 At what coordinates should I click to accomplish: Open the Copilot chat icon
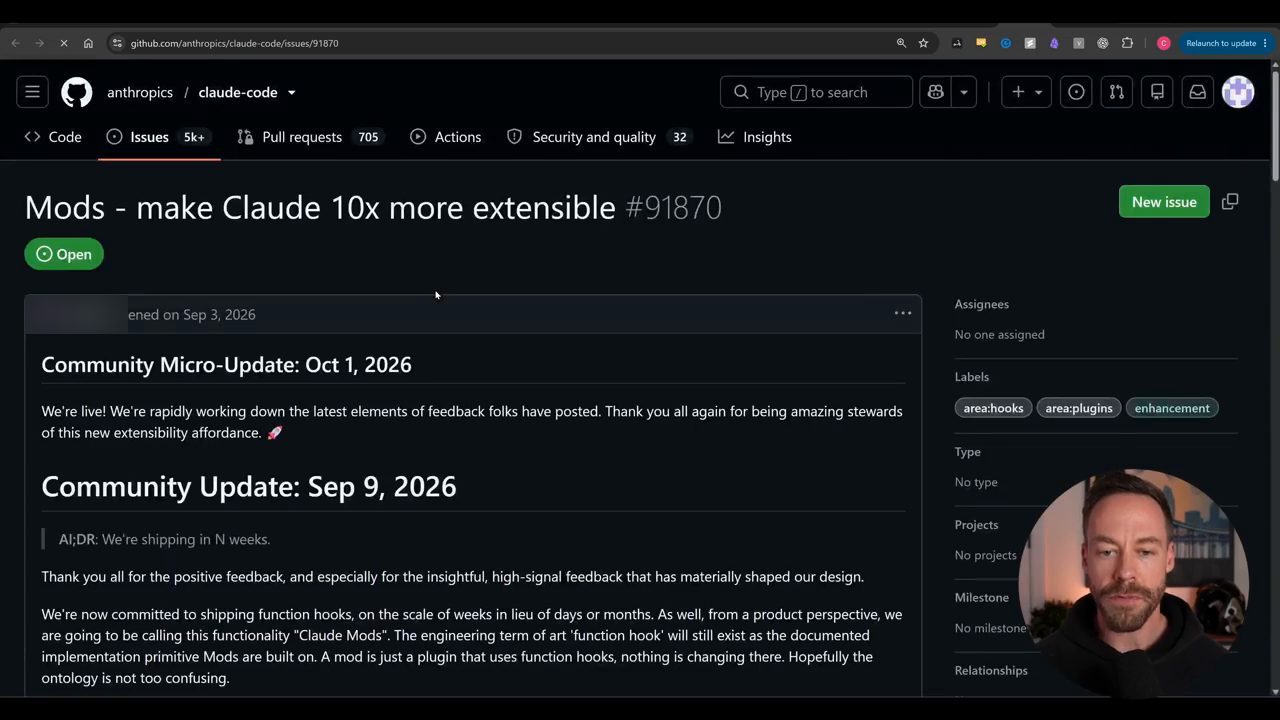pos(936,92)
